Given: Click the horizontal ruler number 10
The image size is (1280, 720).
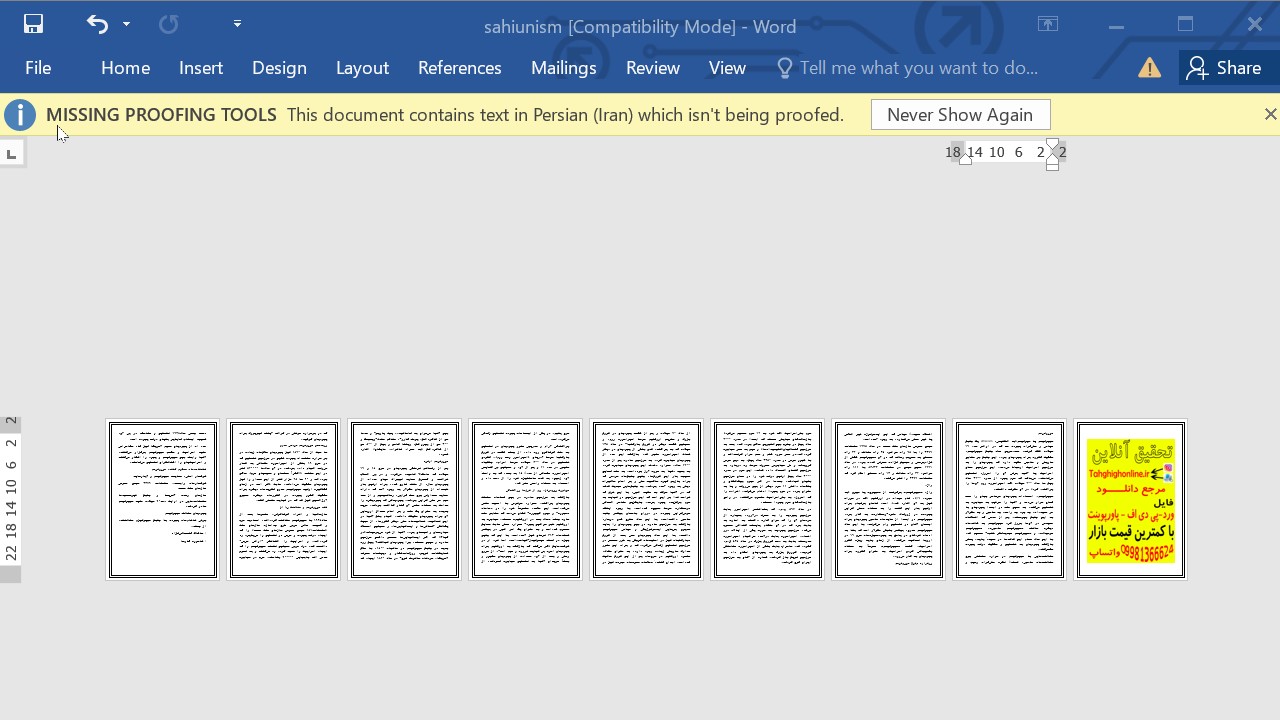Looking at the screenshot, I should pos(997,152).
